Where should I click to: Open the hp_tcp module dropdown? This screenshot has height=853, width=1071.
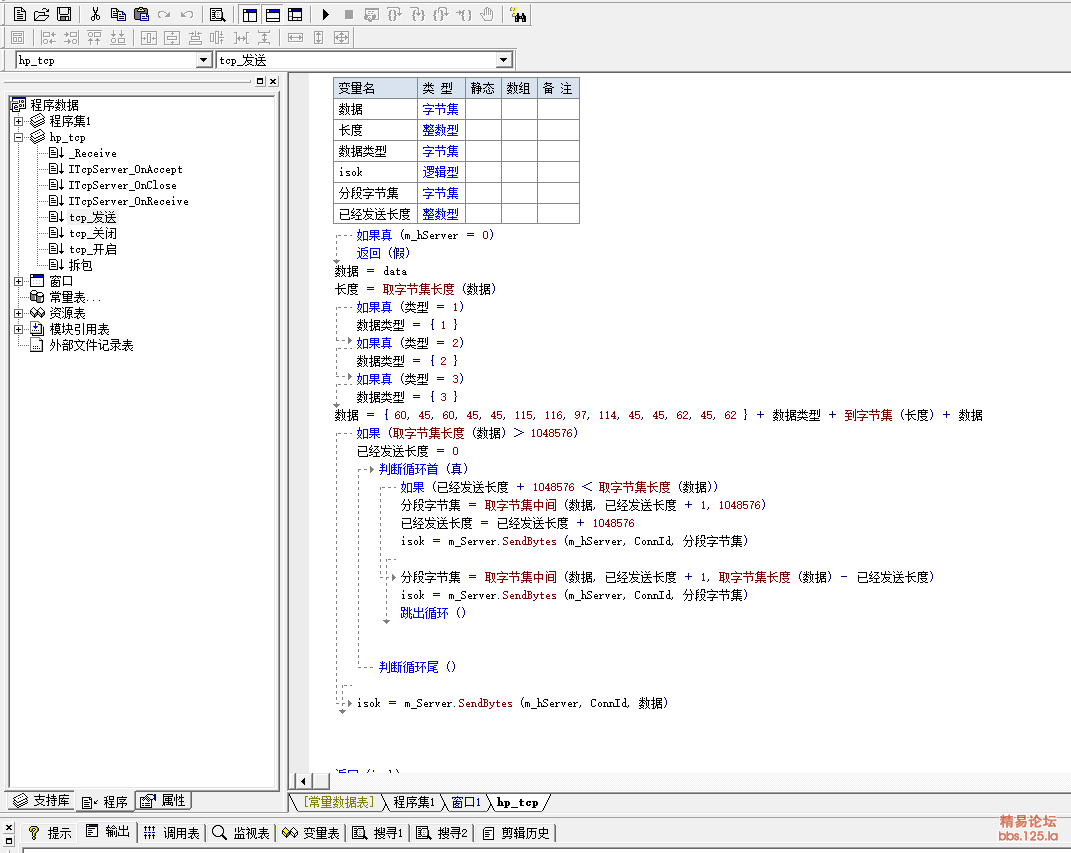(204, 60)
